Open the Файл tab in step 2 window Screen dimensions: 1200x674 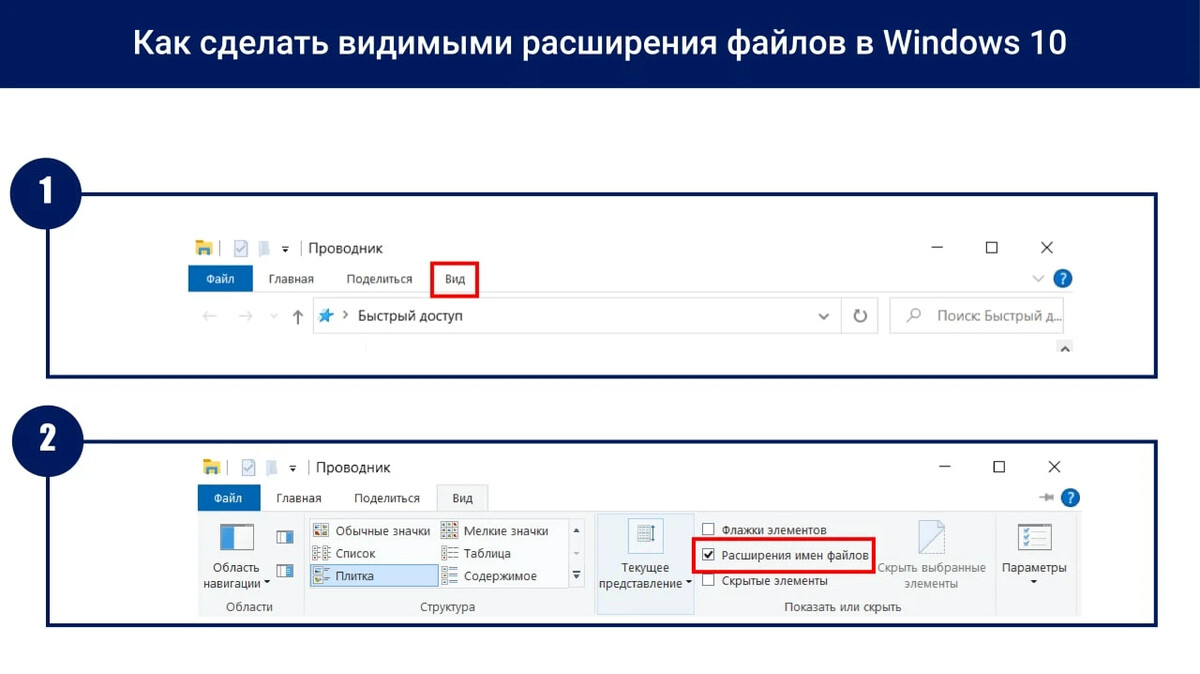tap(228, 498)
